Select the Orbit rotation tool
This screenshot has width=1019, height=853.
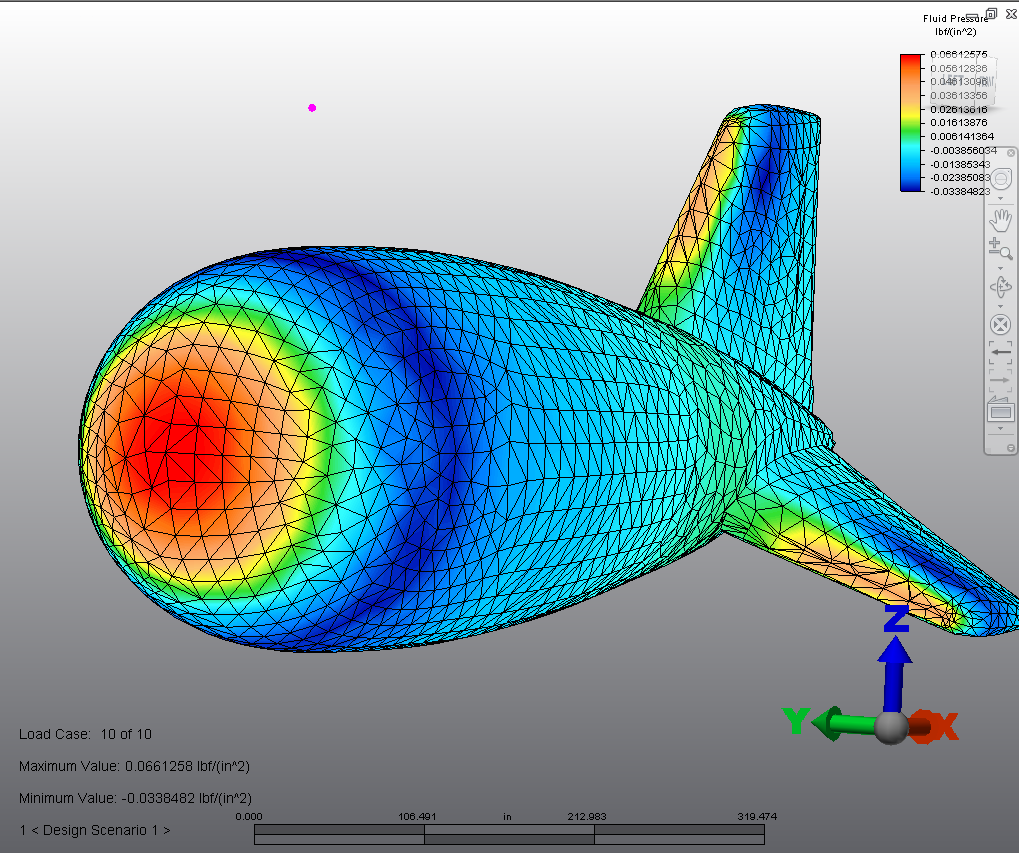point(1000,287)
